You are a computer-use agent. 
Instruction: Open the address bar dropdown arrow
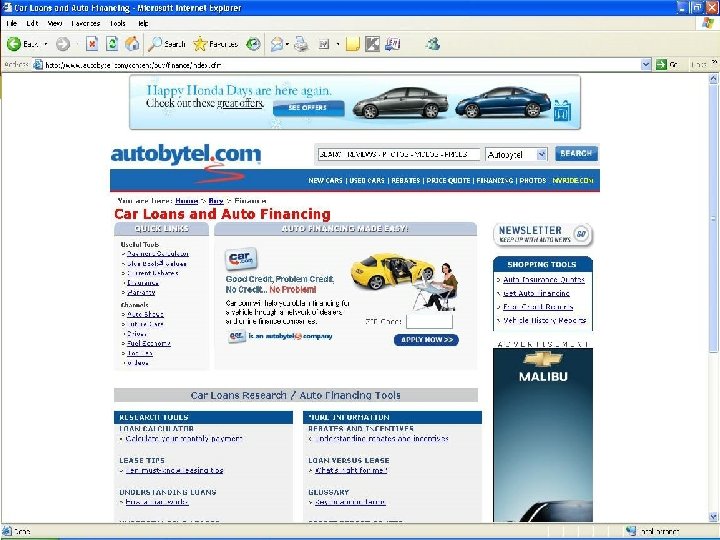tap(646, 65)
